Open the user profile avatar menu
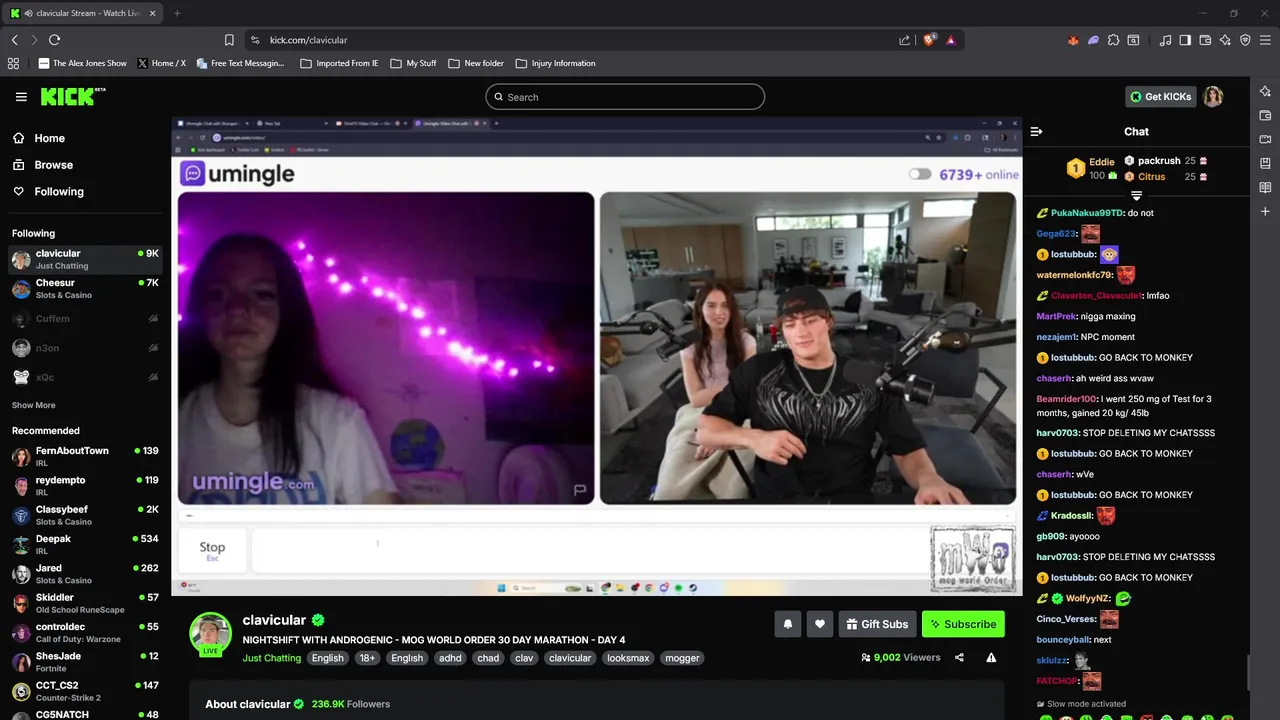This screenshot has width=1280, height=720. tap(1213, 97)
